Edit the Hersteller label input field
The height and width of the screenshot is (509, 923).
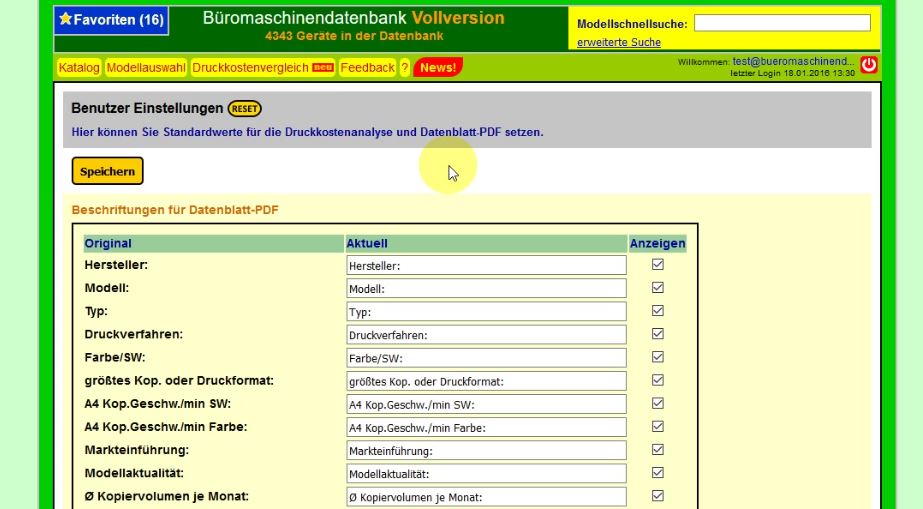click(486, 265)
